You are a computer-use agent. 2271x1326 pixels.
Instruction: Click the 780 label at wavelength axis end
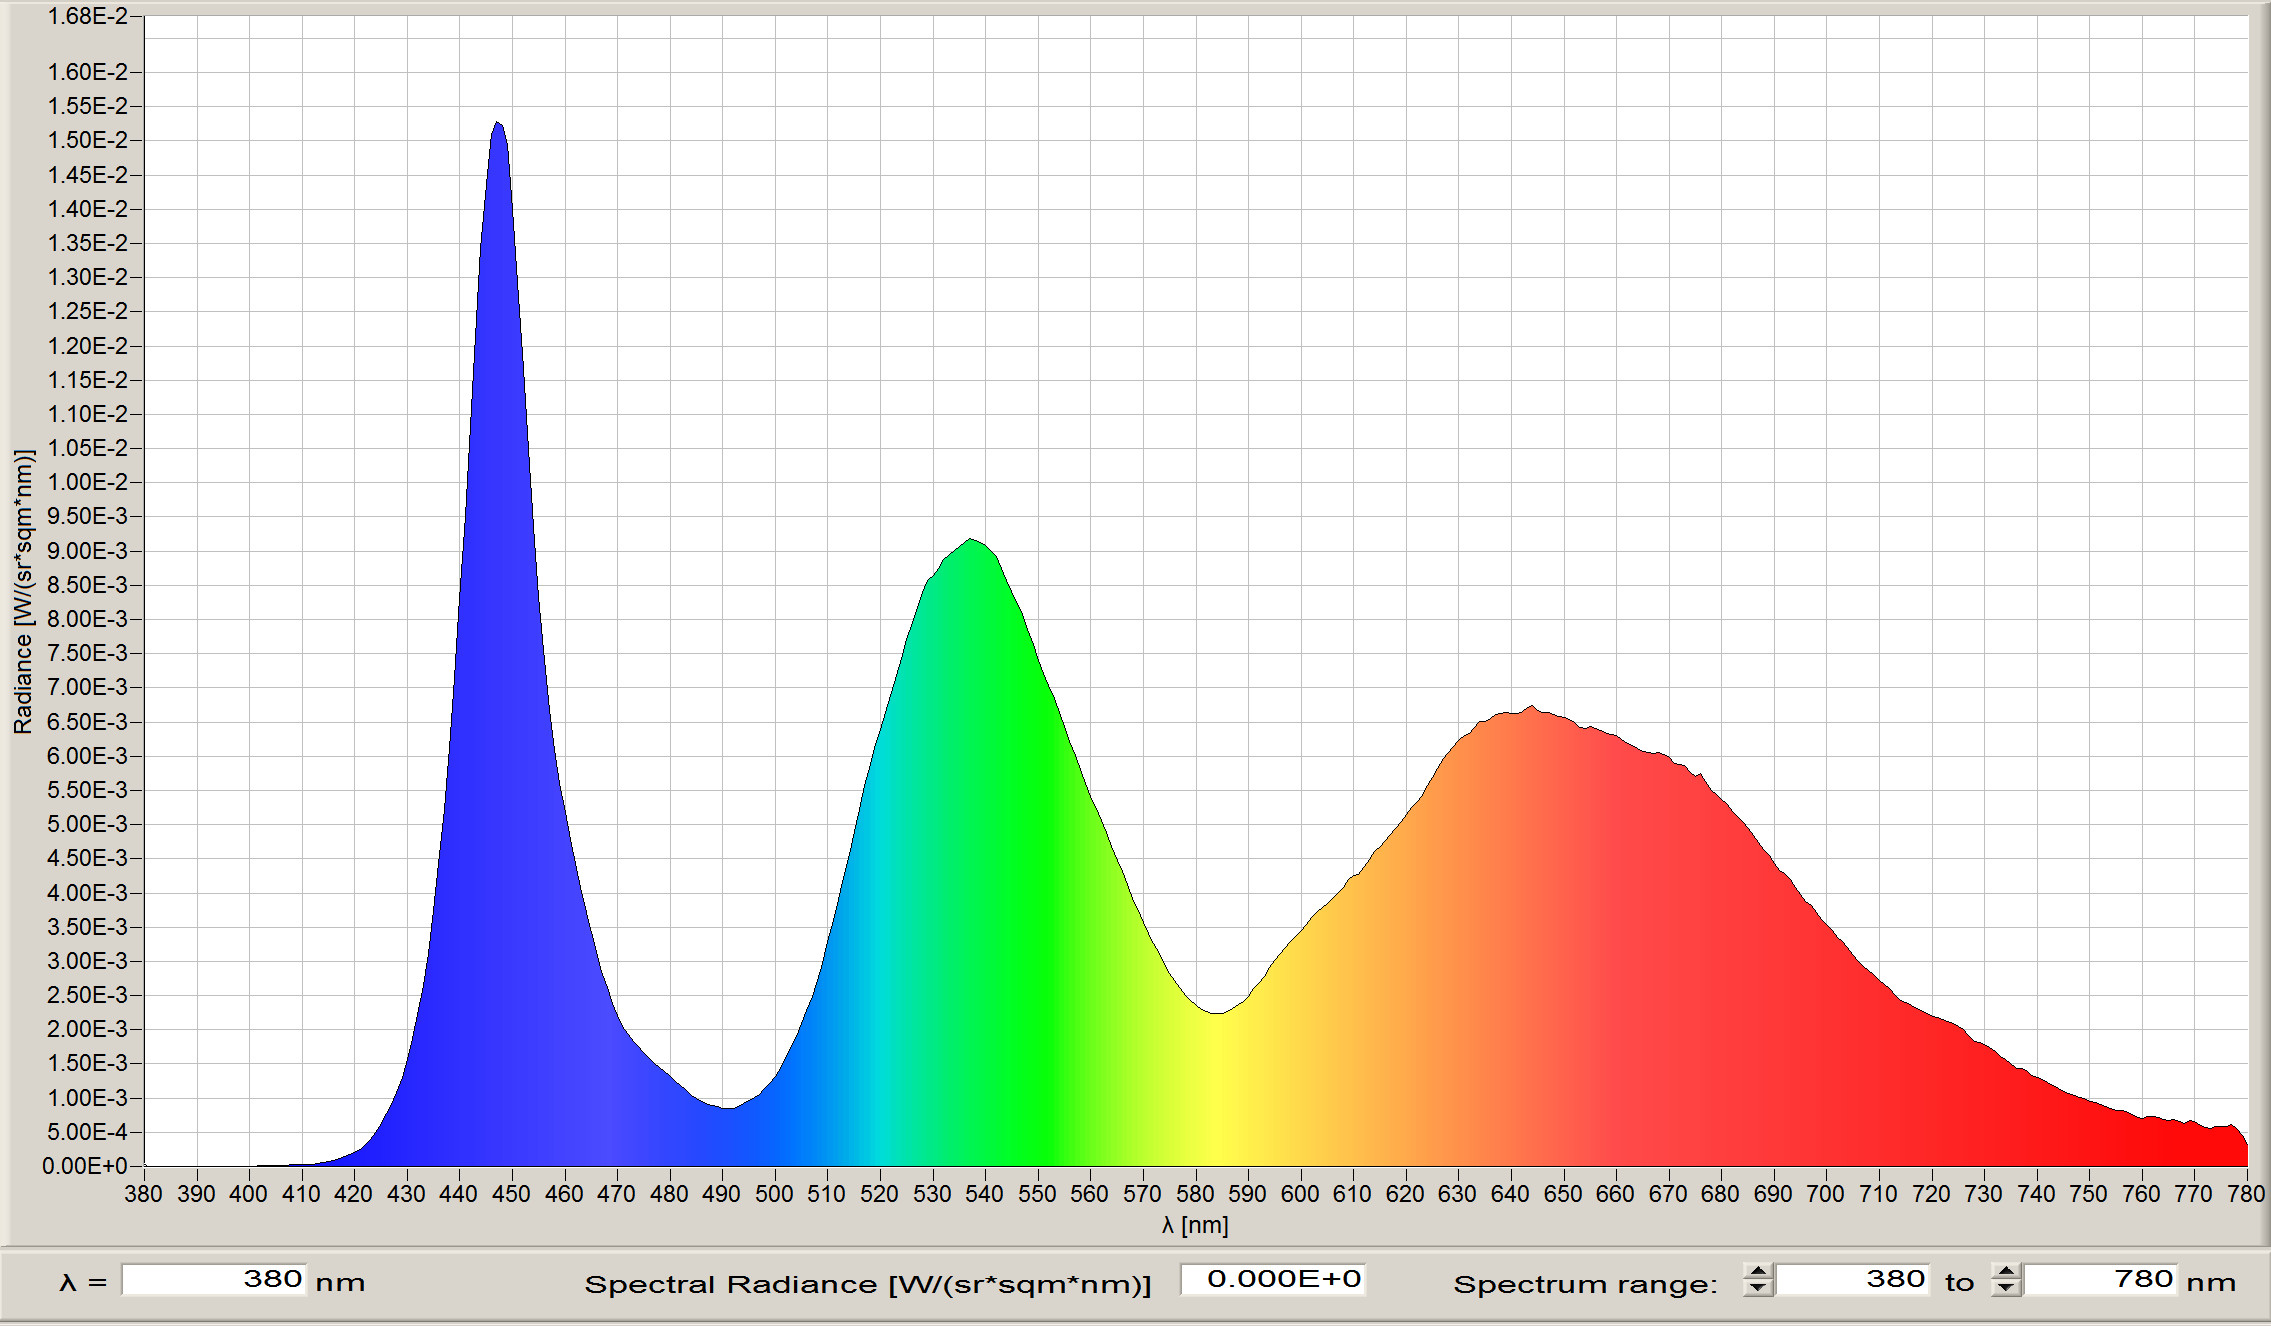click(2245, 1194)
